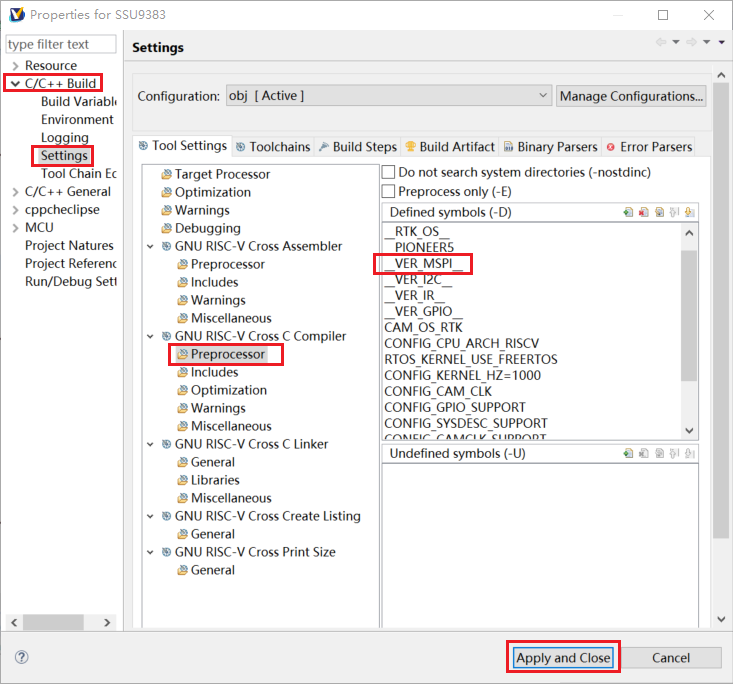Expand the C/C++ General node
733x684 pixels.
tap(15, 192)
